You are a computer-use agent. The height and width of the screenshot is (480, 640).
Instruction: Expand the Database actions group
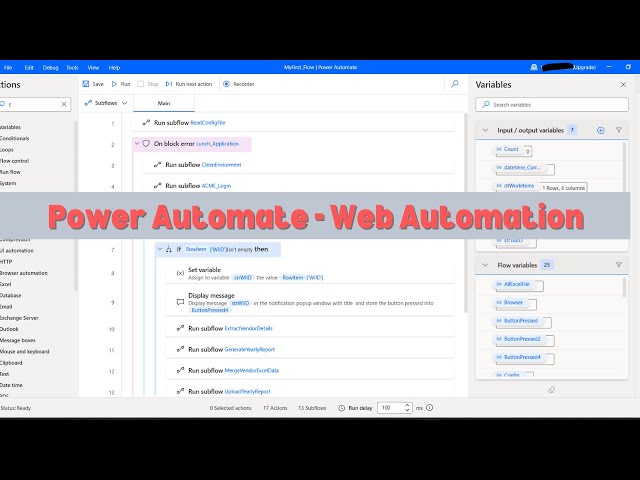click(x=11, y=296)
